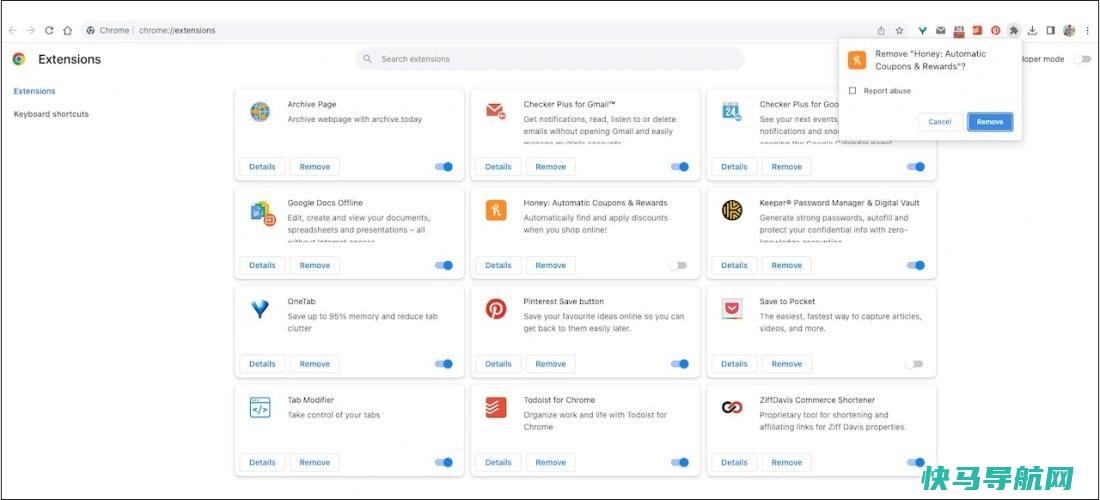Disable Google Docs Offline toggle
This screenshot has width=1100, height=500.
(x=444, y=265)
